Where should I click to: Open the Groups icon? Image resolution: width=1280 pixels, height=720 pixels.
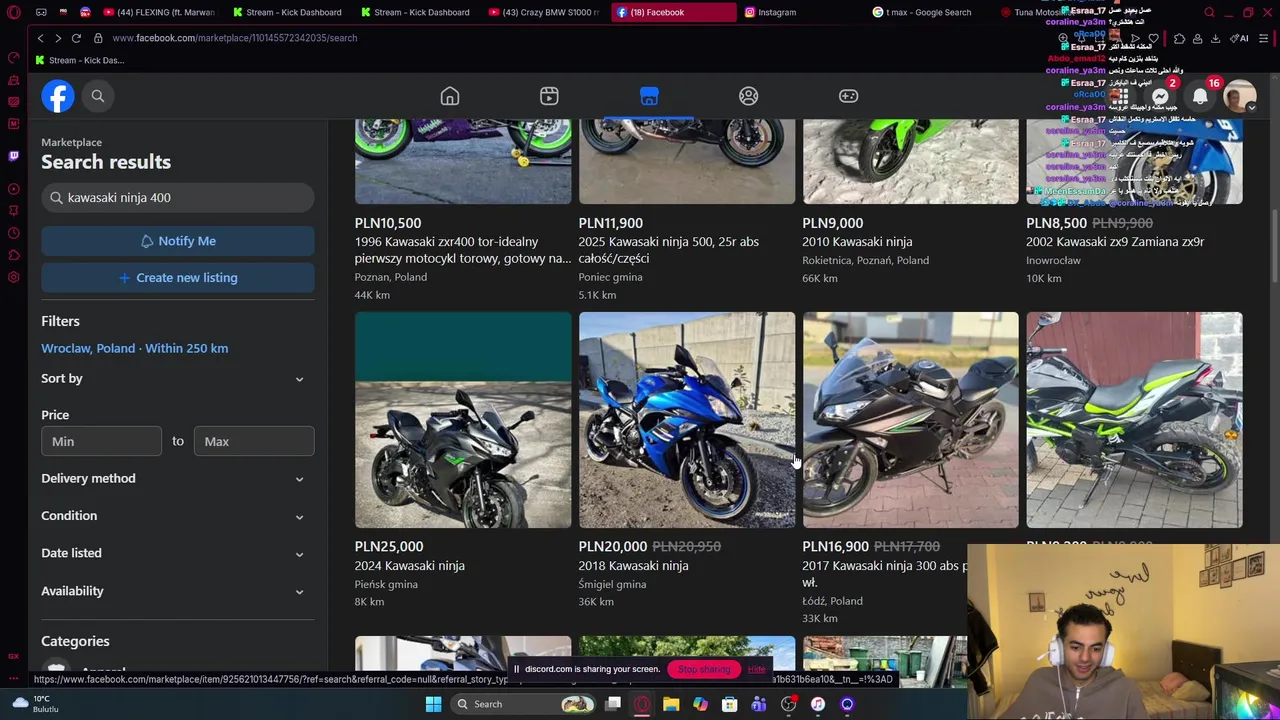pos(749,96)
